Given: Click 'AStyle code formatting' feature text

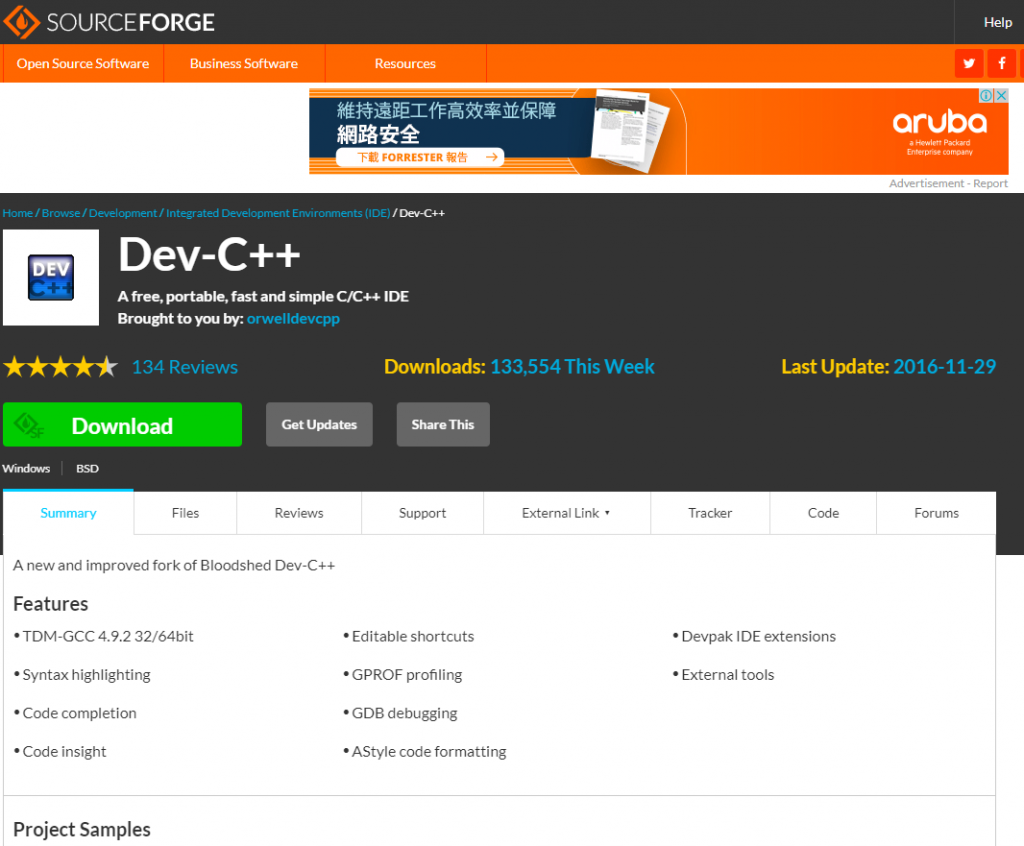Looking at the screenshot, I should point(429,752).
